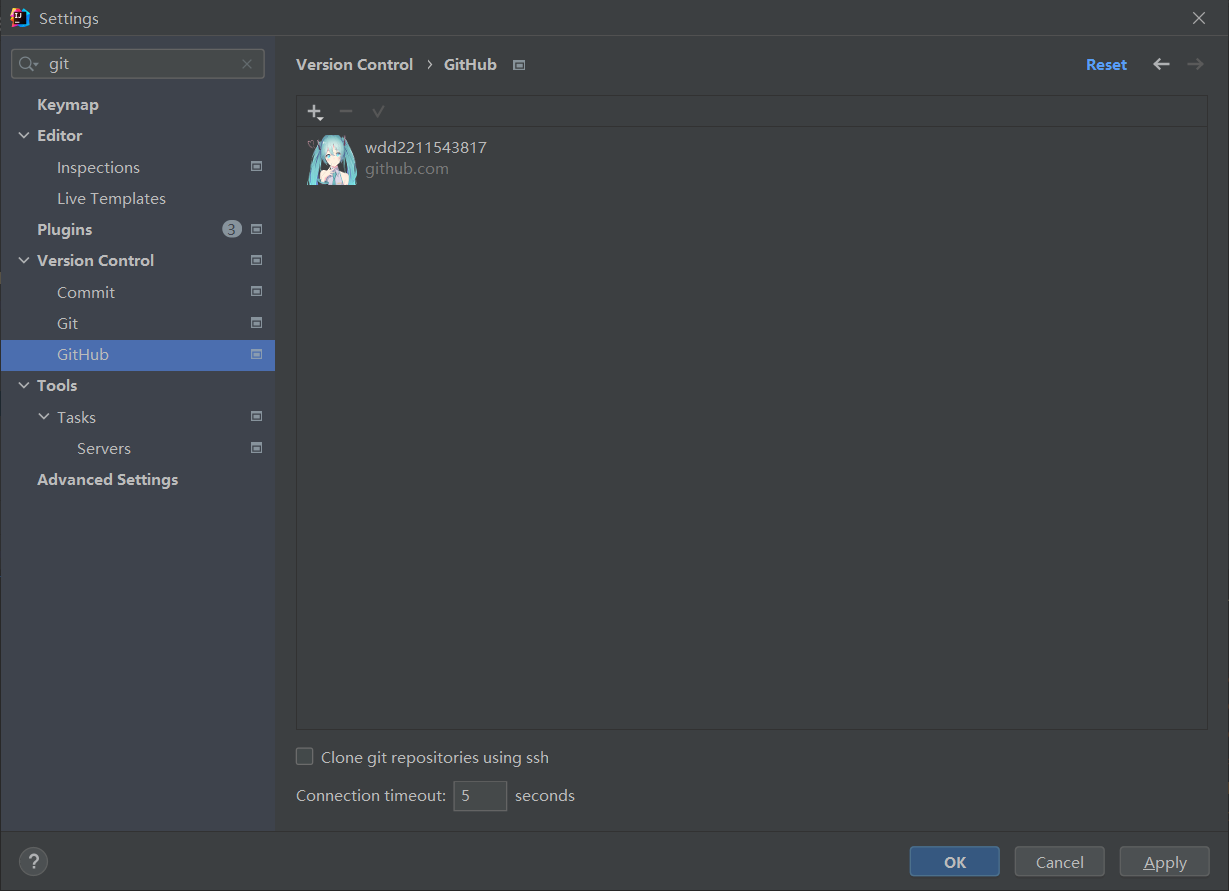Click the Apply button

pos(1165,861)
